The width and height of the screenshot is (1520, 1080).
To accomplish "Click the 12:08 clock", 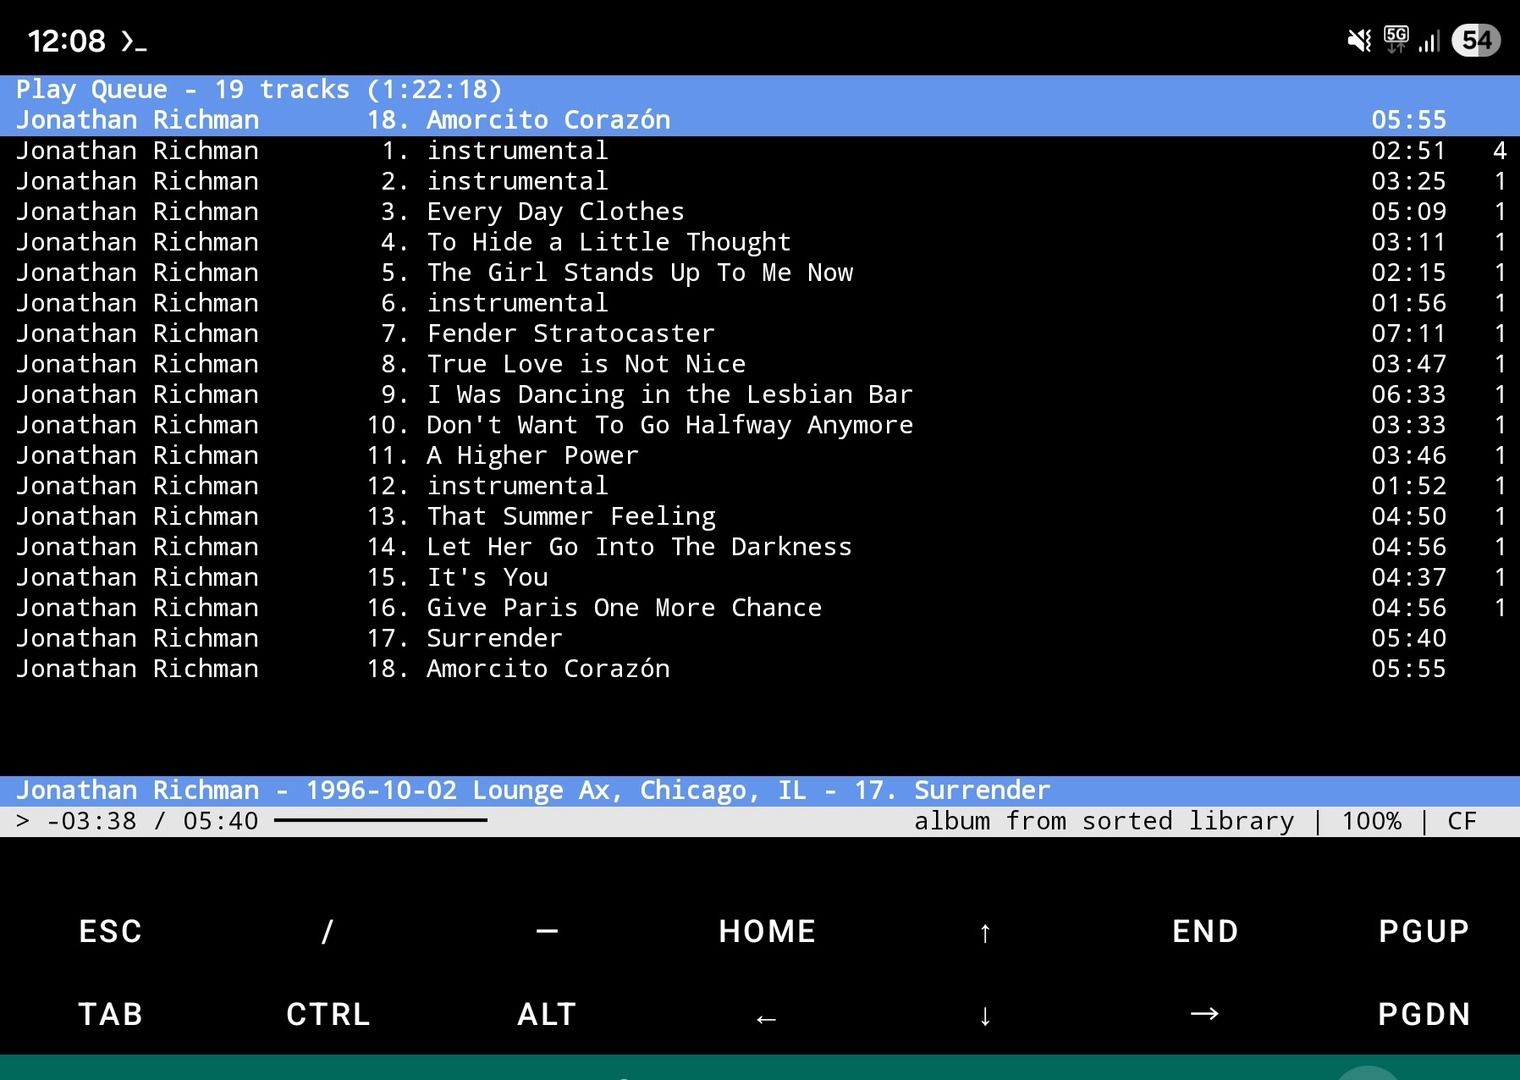I will pos(66,41).
